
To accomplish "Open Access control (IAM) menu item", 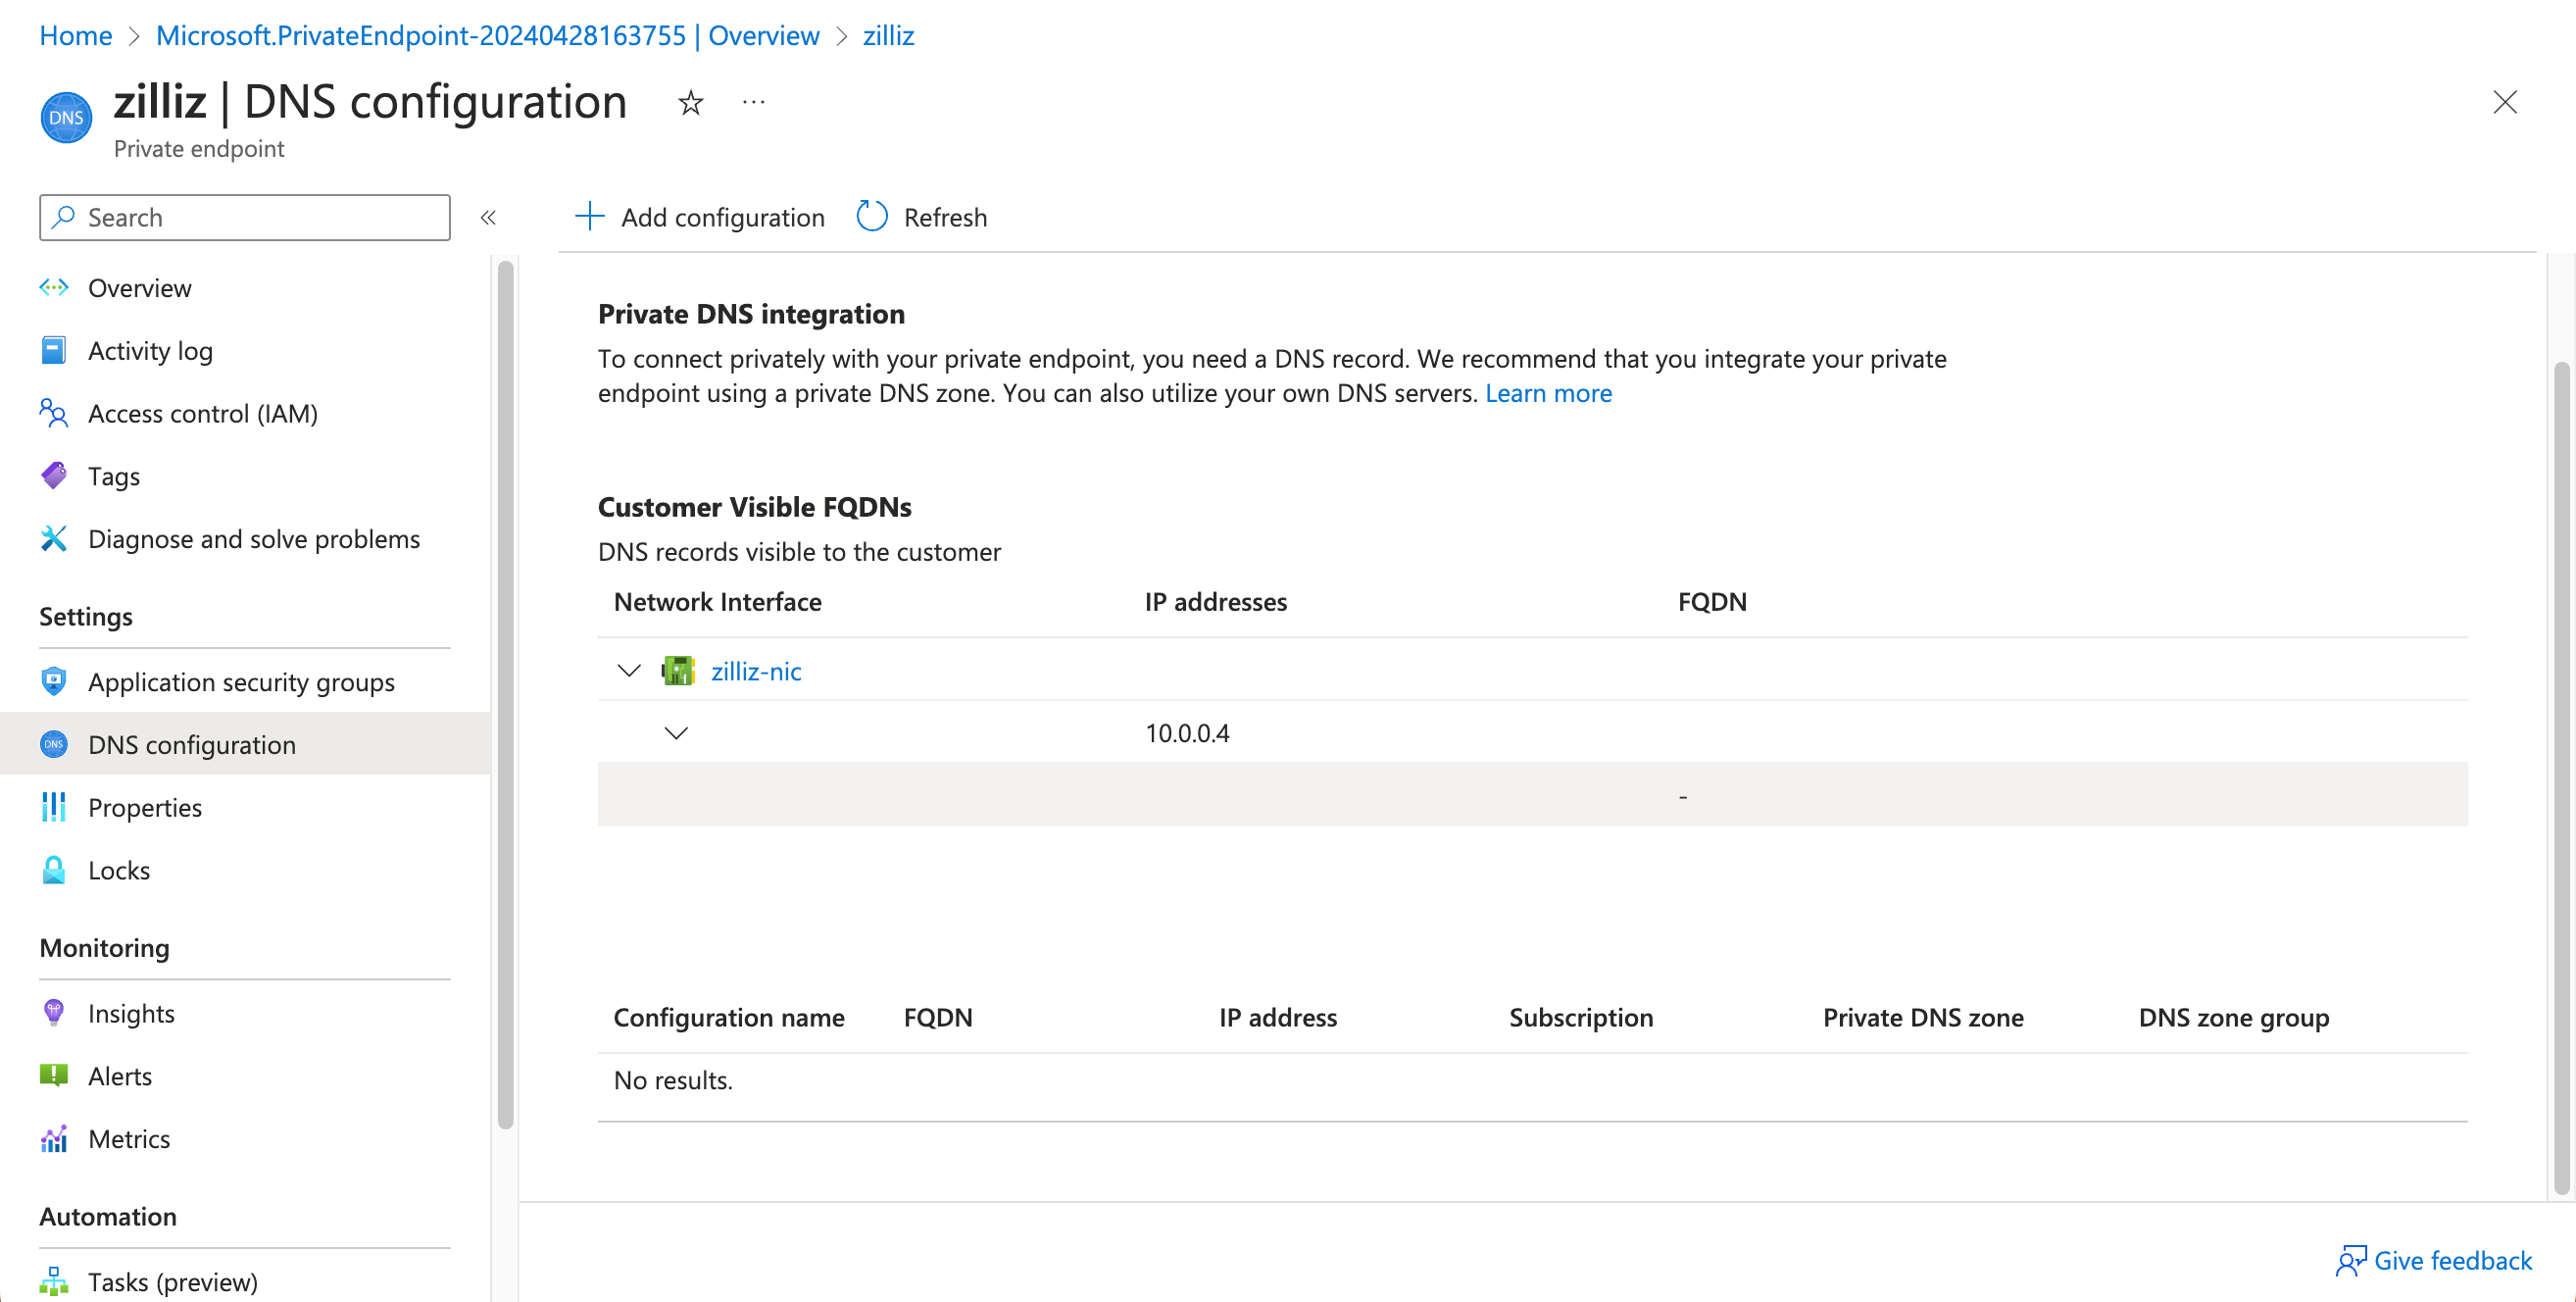I will coord(202,413).
